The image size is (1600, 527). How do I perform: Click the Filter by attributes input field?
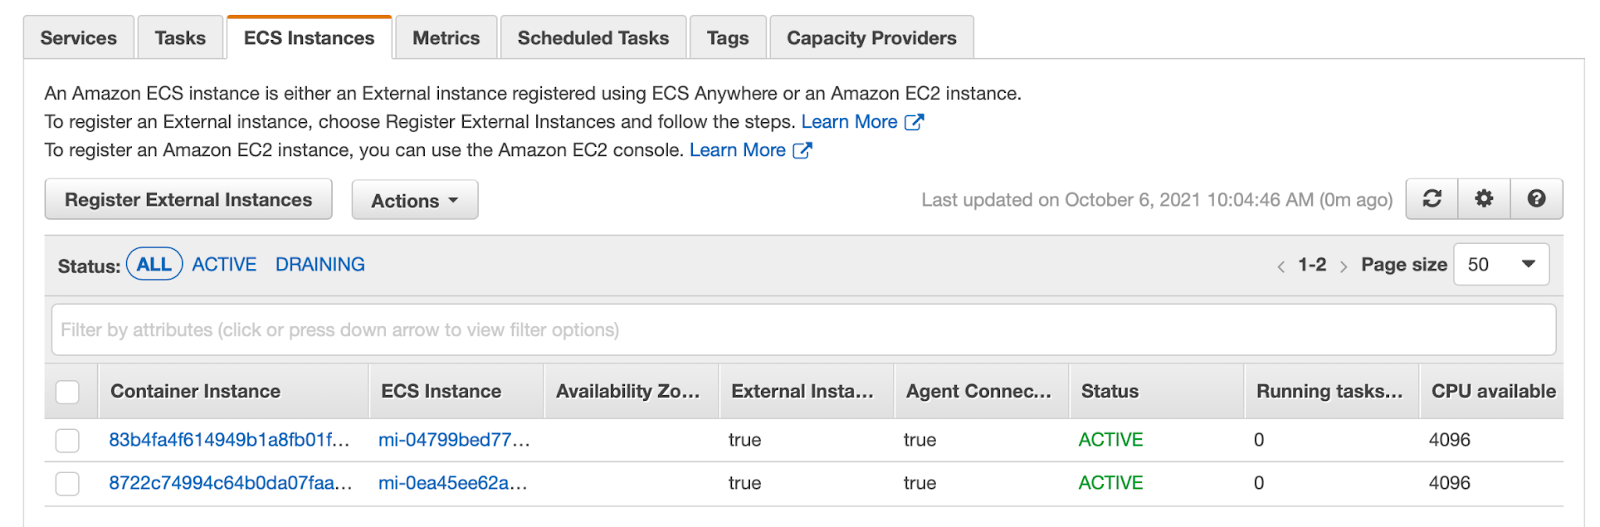(803, 330)
